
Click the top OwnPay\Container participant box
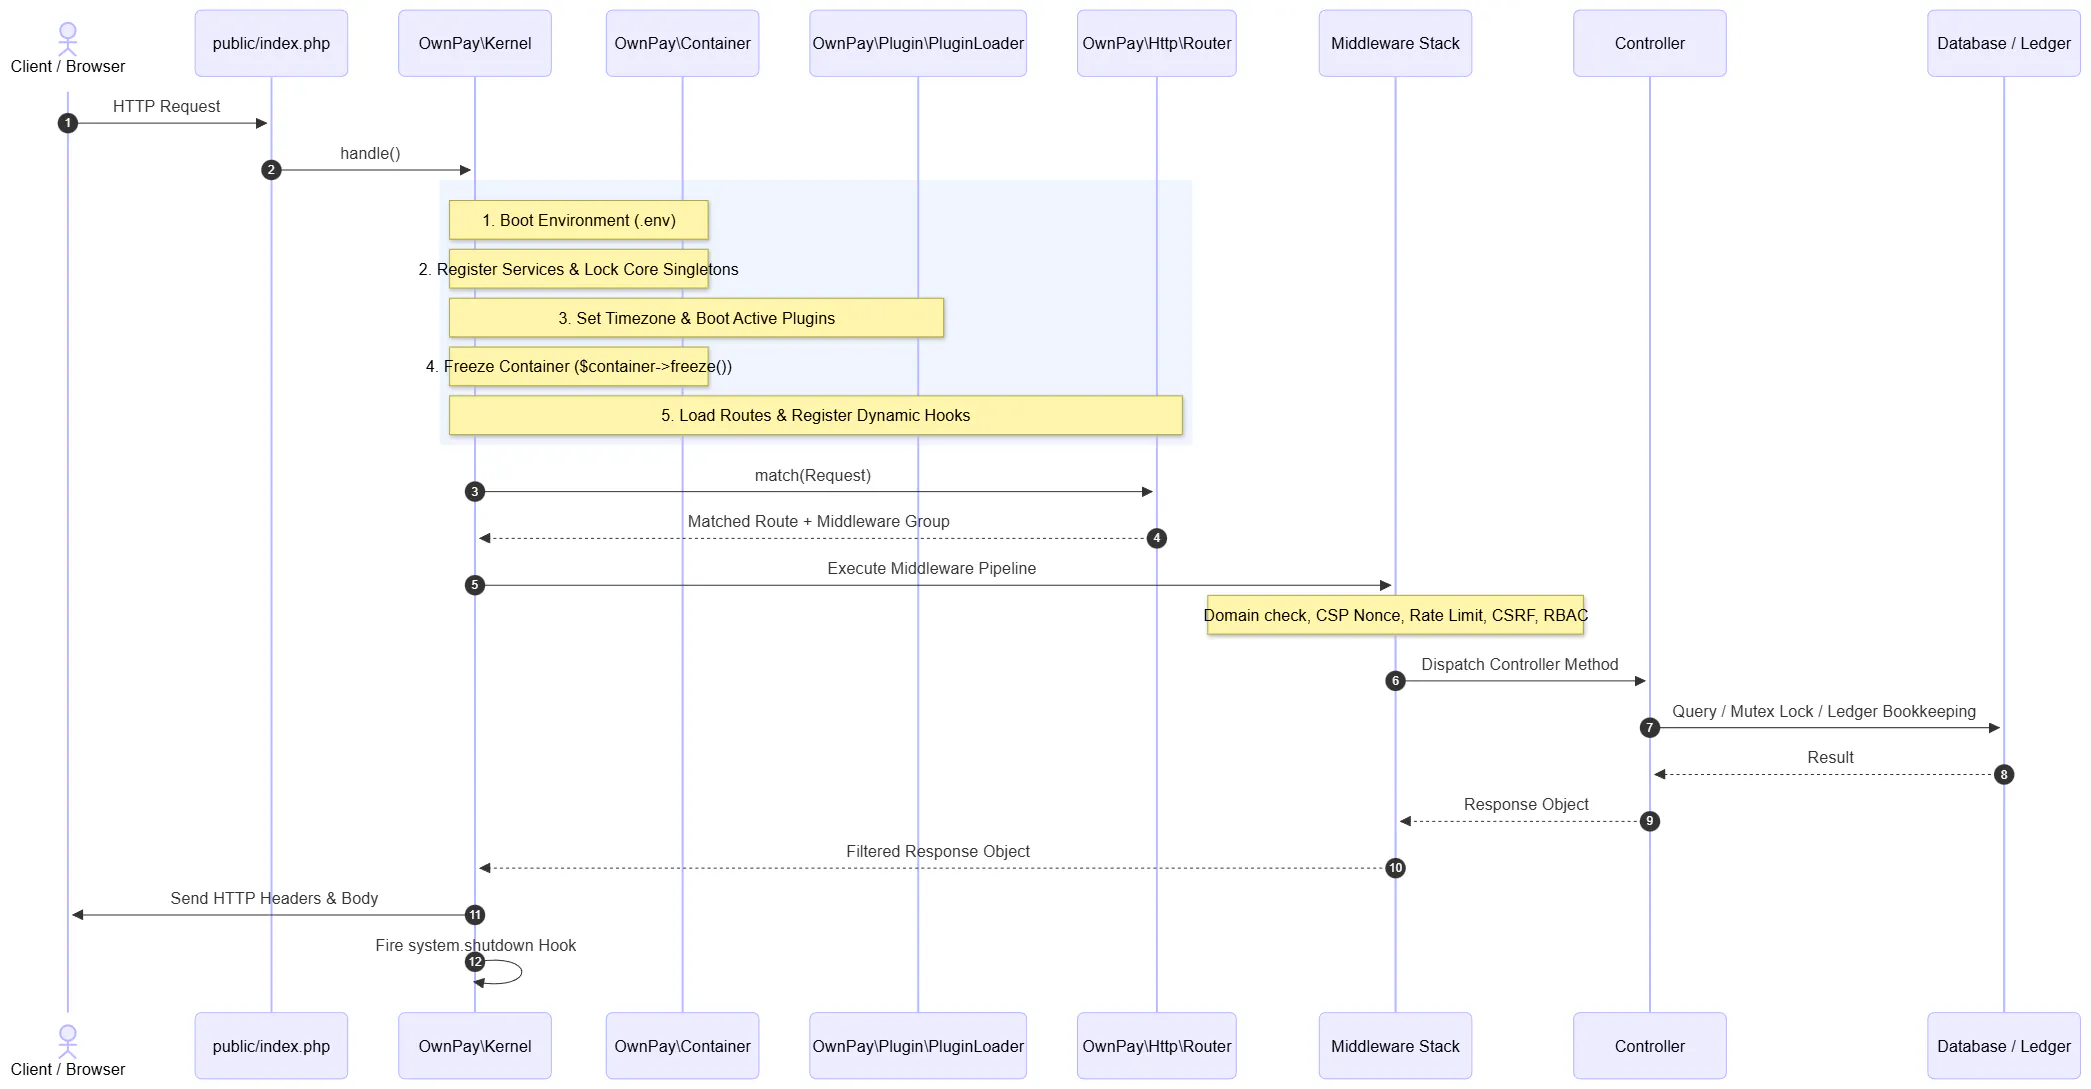(x=682, y=43)
